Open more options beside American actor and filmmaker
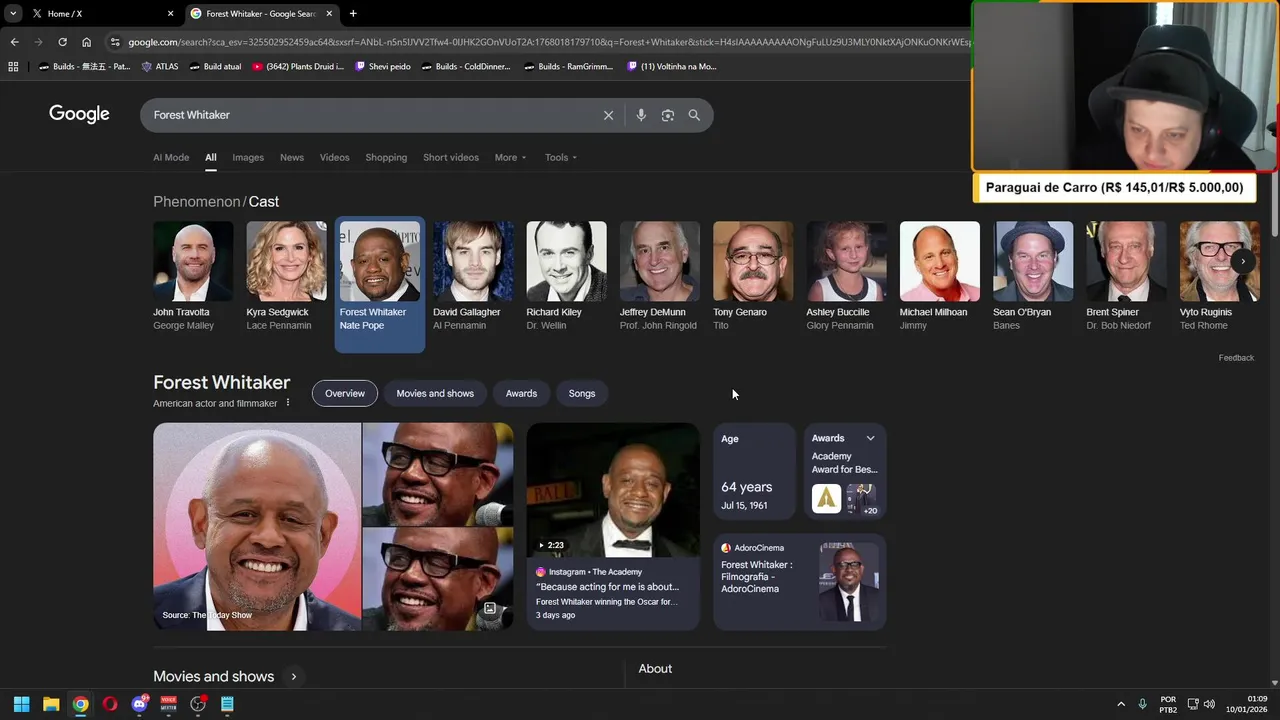Image resolution: width=1280 pixels, height=720 pixels. 288,403
